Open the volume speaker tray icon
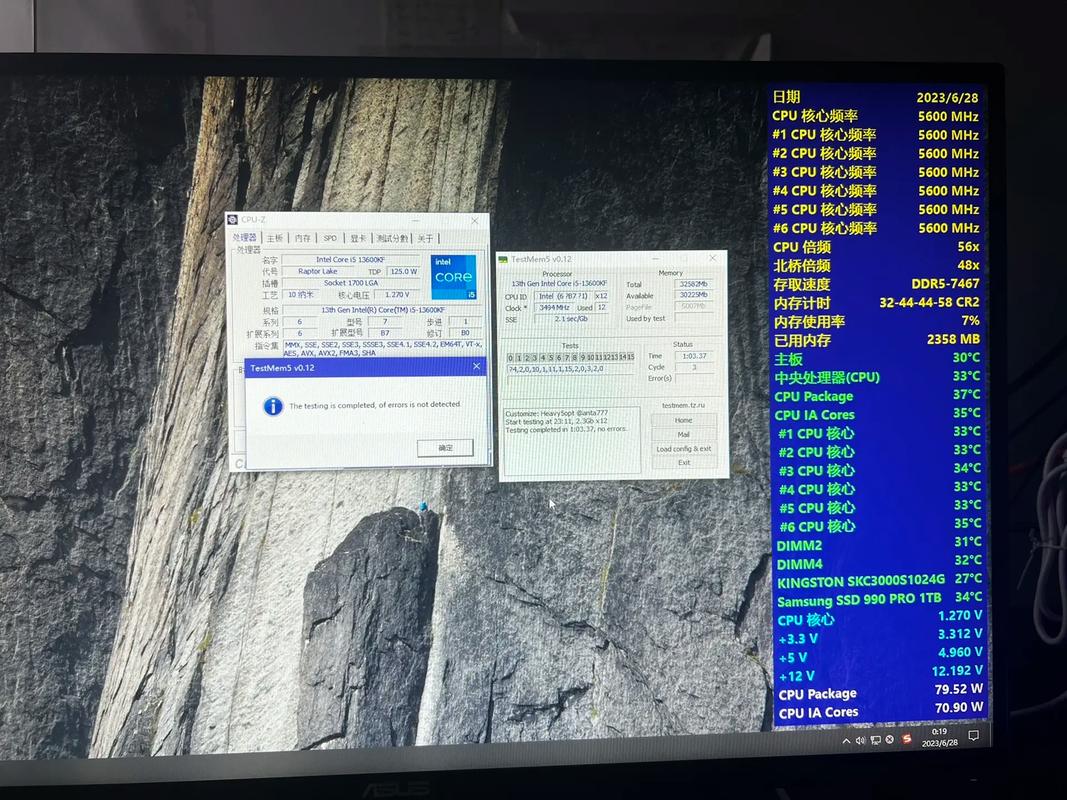The height and width of the screenshot is (800, 1067). point(860,740)
